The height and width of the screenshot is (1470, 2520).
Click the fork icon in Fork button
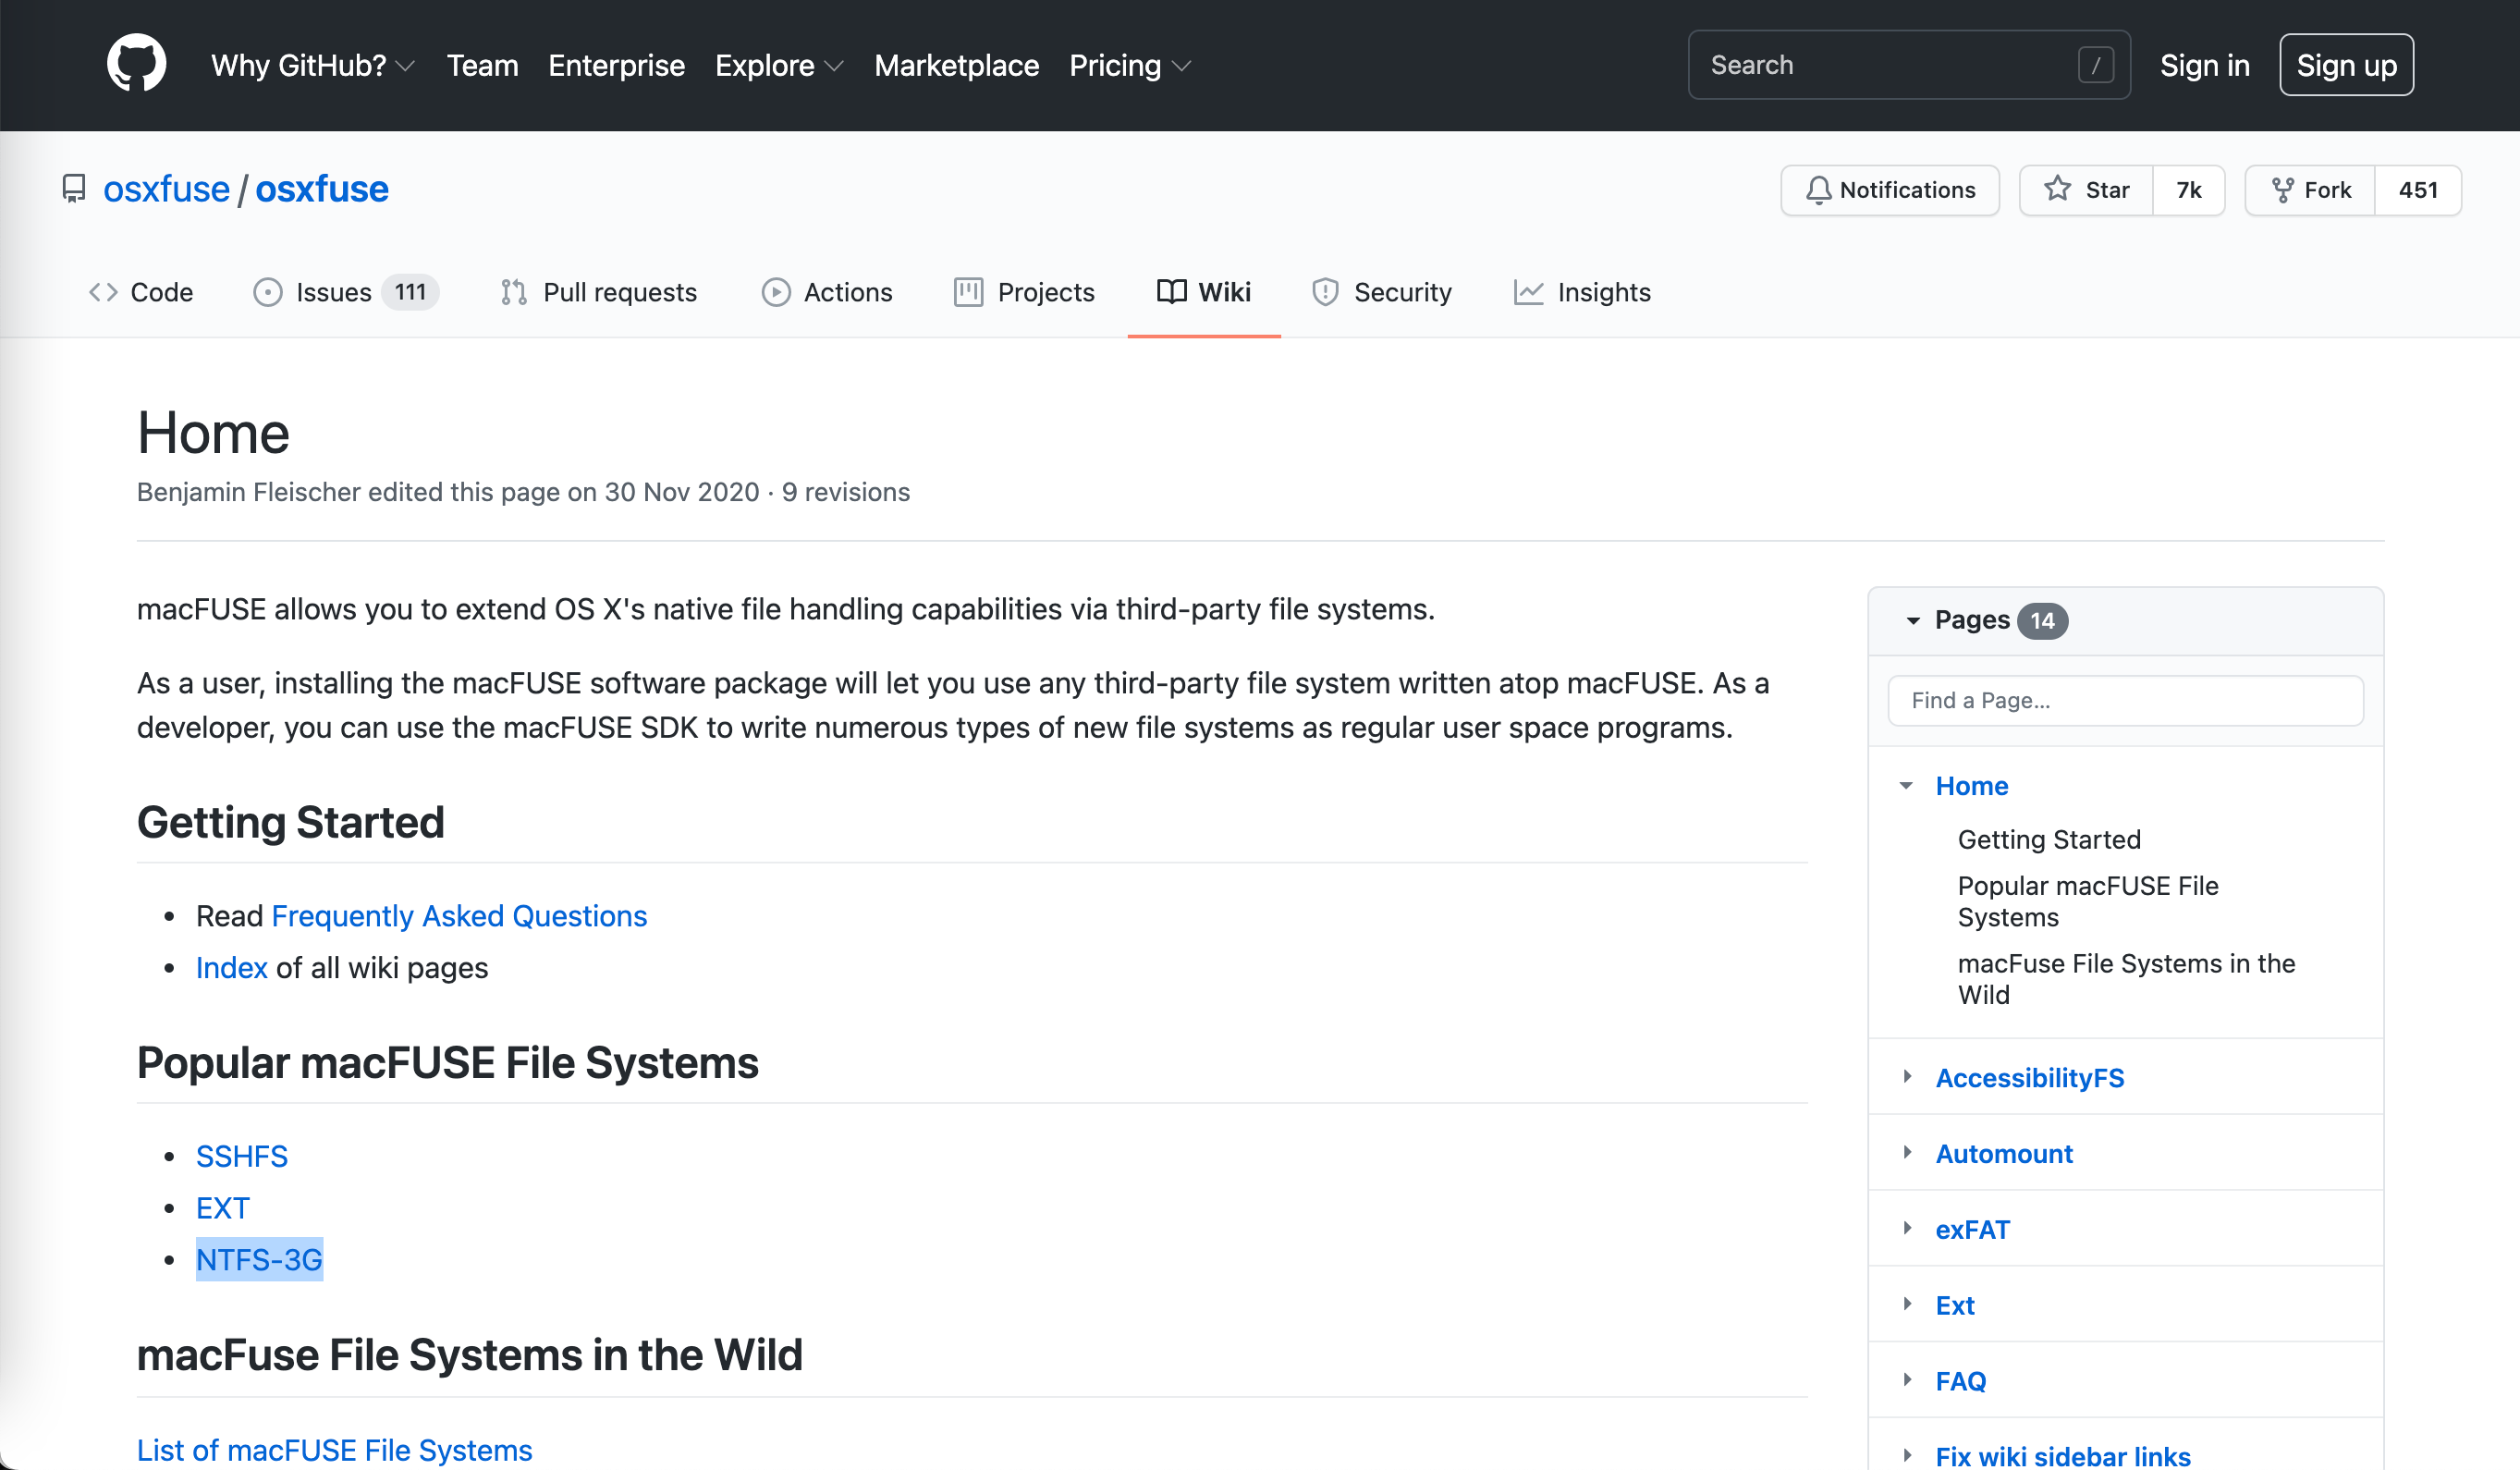2282,190
